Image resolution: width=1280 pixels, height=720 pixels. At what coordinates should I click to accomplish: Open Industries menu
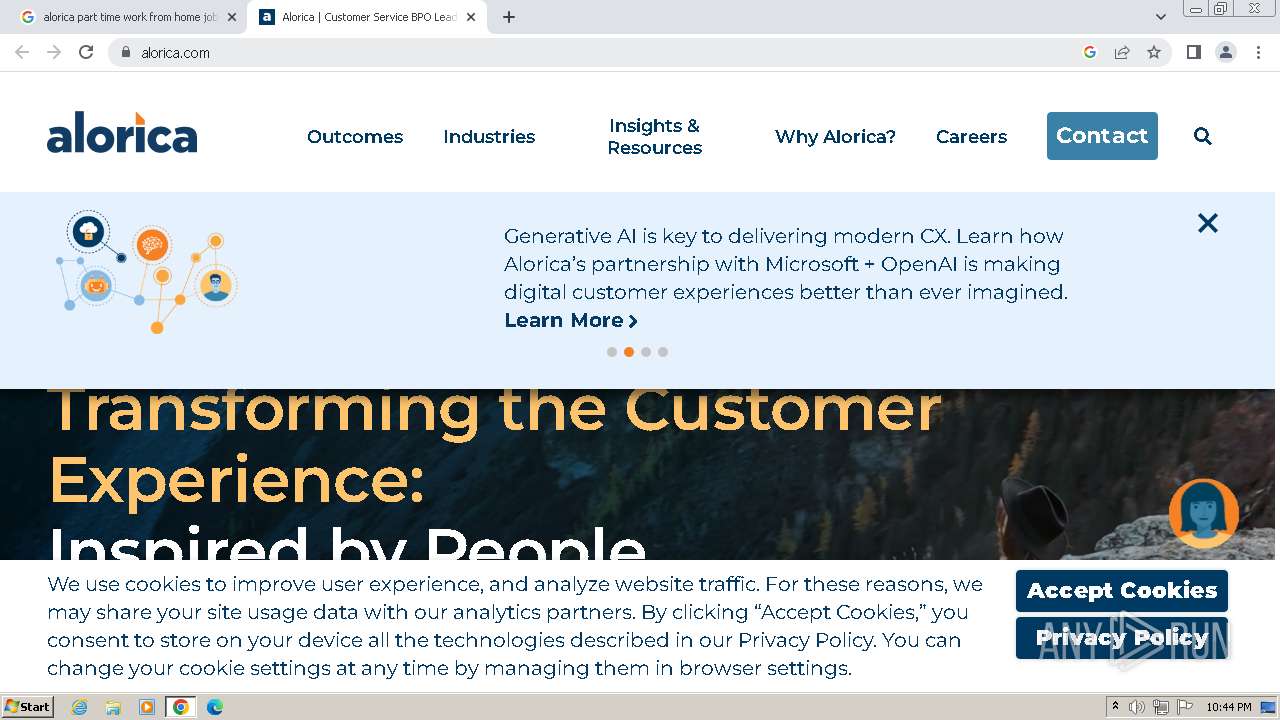(x=489, y=136)
